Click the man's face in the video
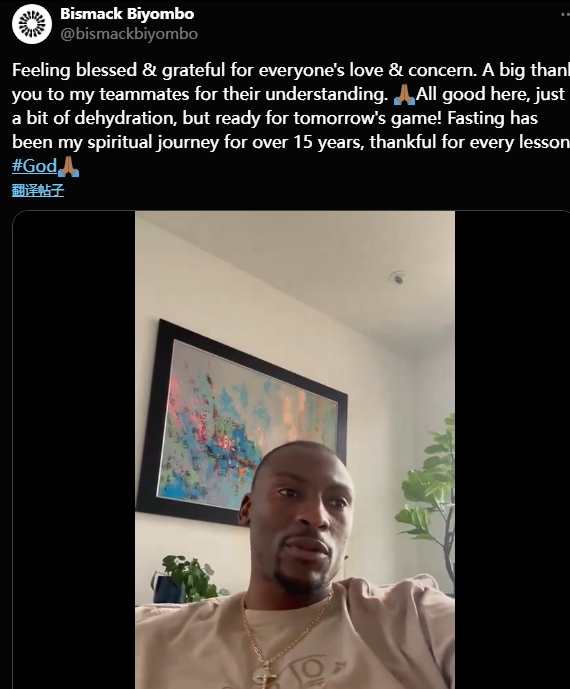 300,516
